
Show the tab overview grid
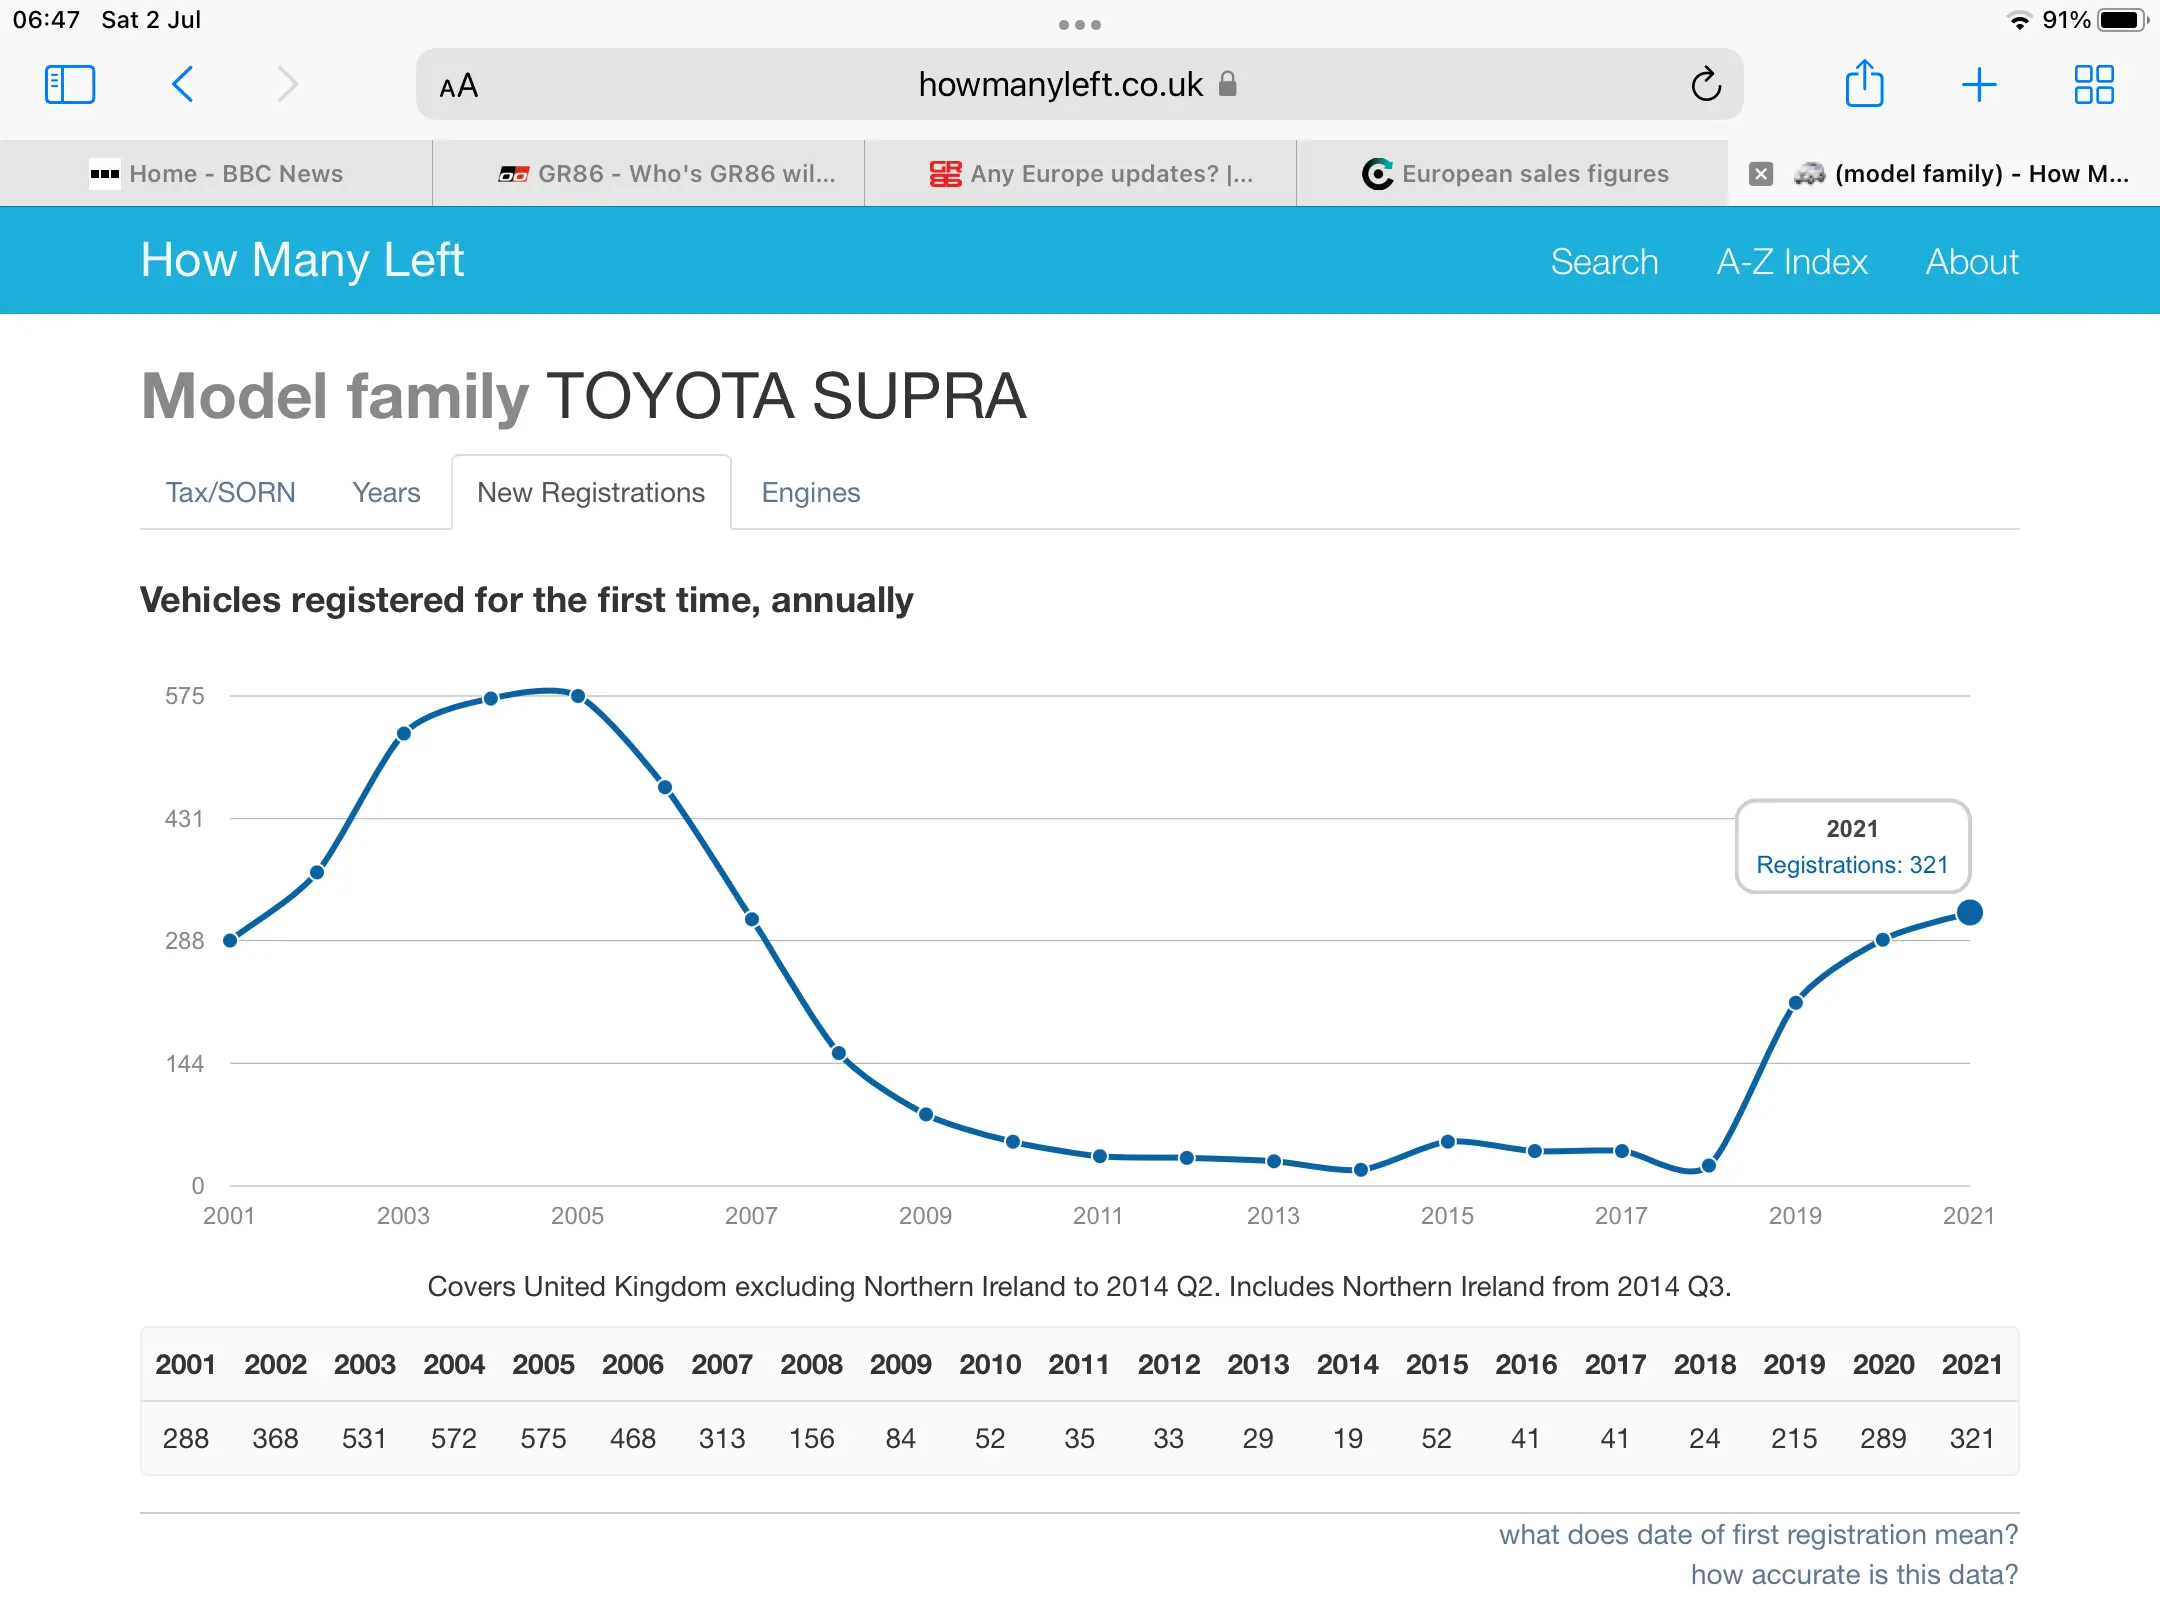click(x=2094, y=85)
